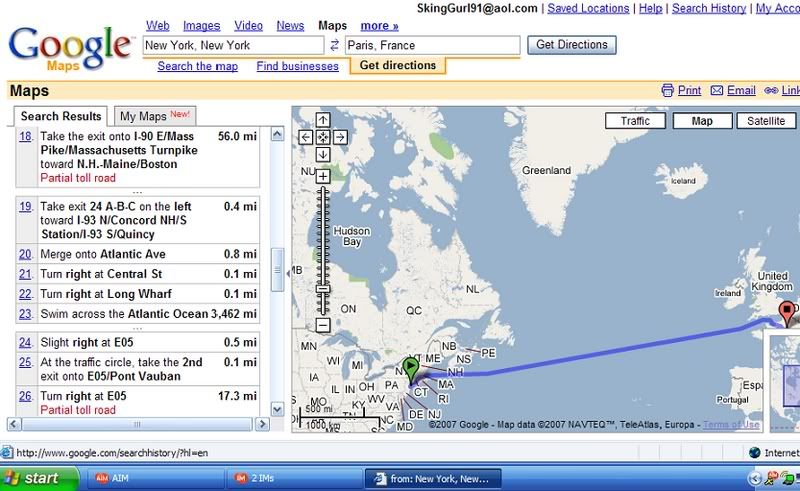Open the 'more »' services menu

click(x=379, y=25)
